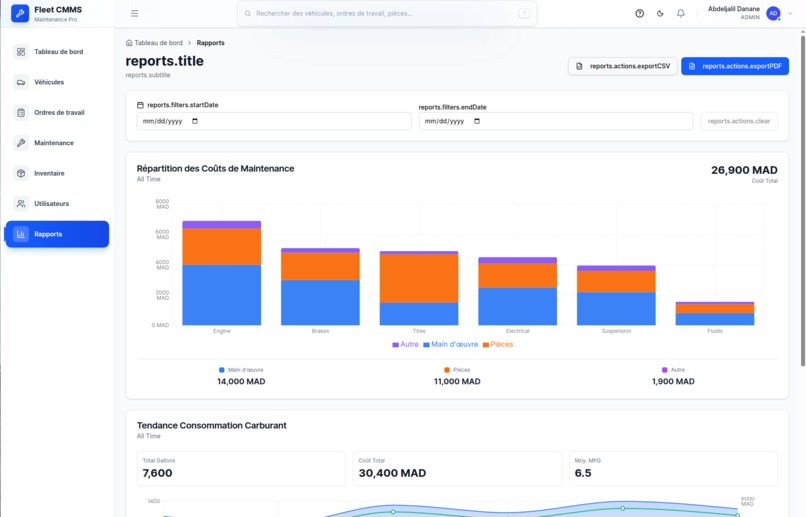Click the Fleet CMMS wrench logo
The height and width of the screenshot is (517, 806).
[20, 13]
